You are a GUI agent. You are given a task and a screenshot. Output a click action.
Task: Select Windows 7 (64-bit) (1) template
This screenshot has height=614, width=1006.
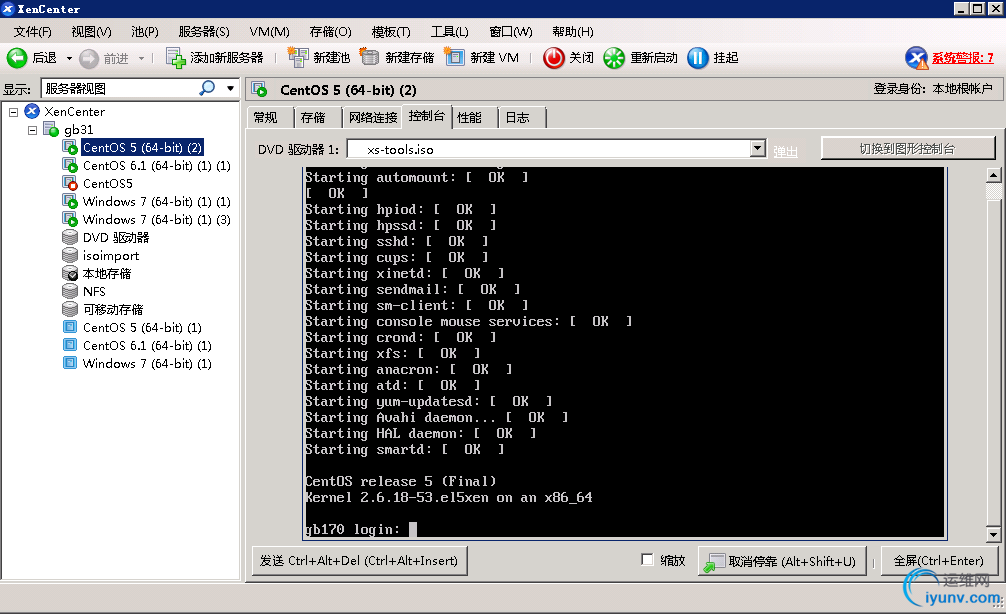147,363
